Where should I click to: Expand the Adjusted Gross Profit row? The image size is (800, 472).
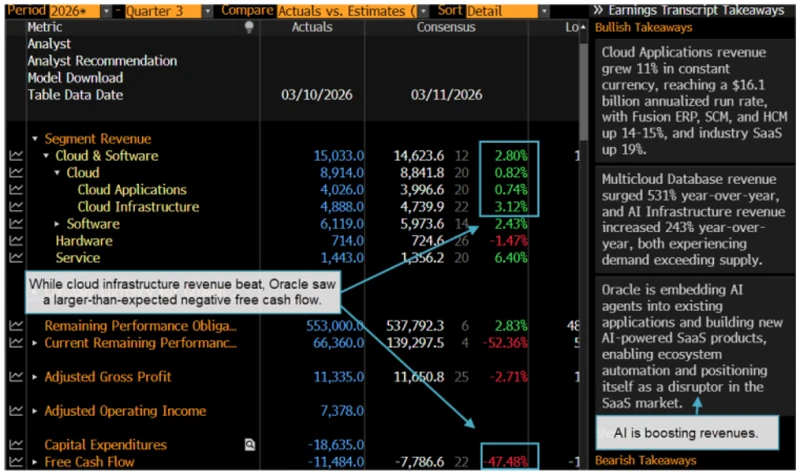35,377
